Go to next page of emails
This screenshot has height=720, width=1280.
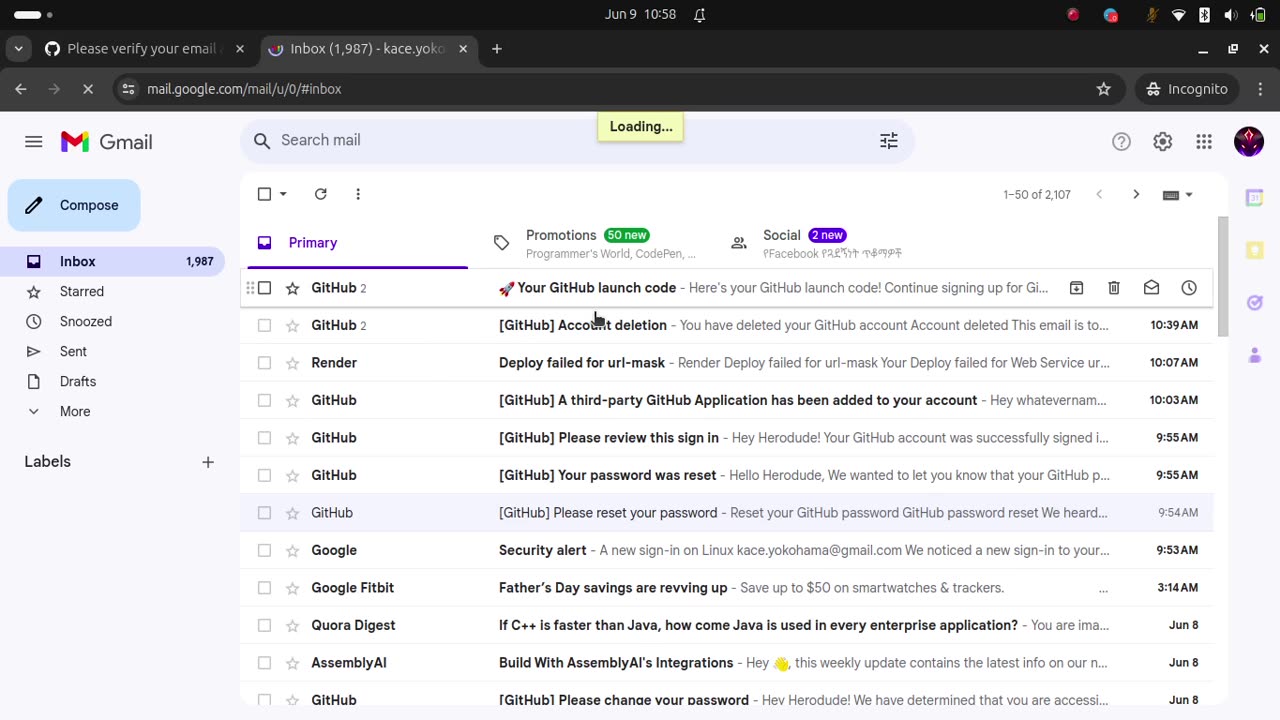1136,194
